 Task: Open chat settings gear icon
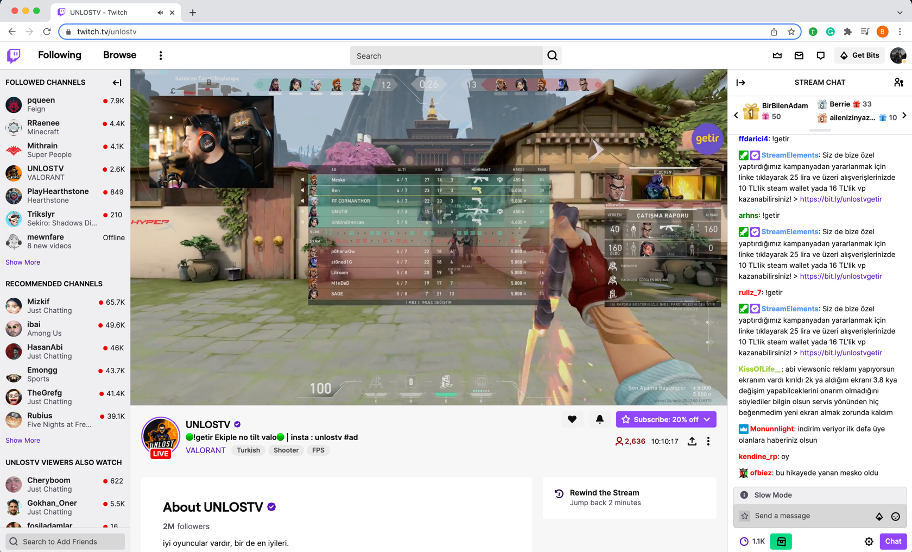[x=868, y=542]
